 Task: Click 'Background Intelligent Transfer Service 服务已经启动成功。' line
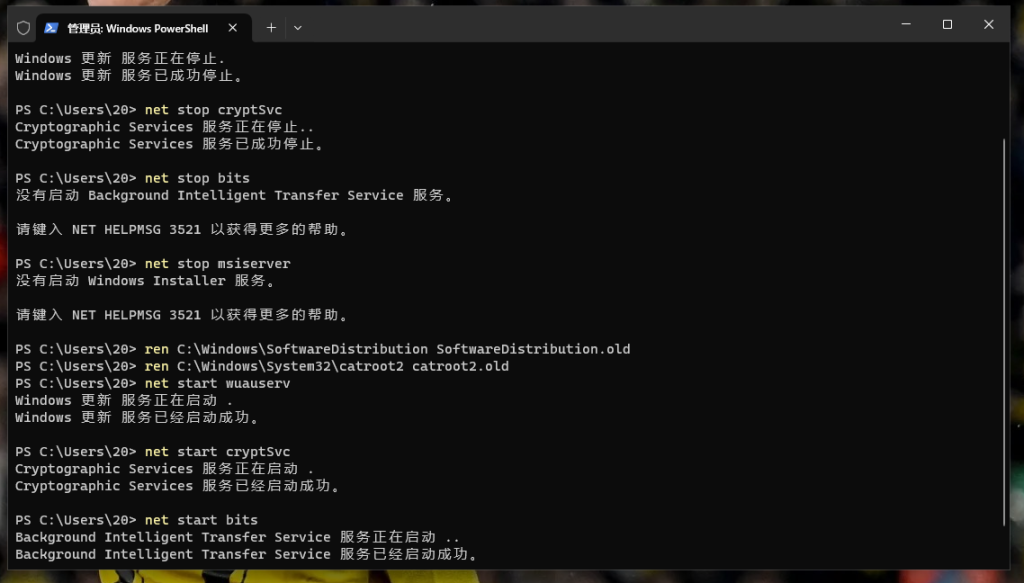click(247, 554)
